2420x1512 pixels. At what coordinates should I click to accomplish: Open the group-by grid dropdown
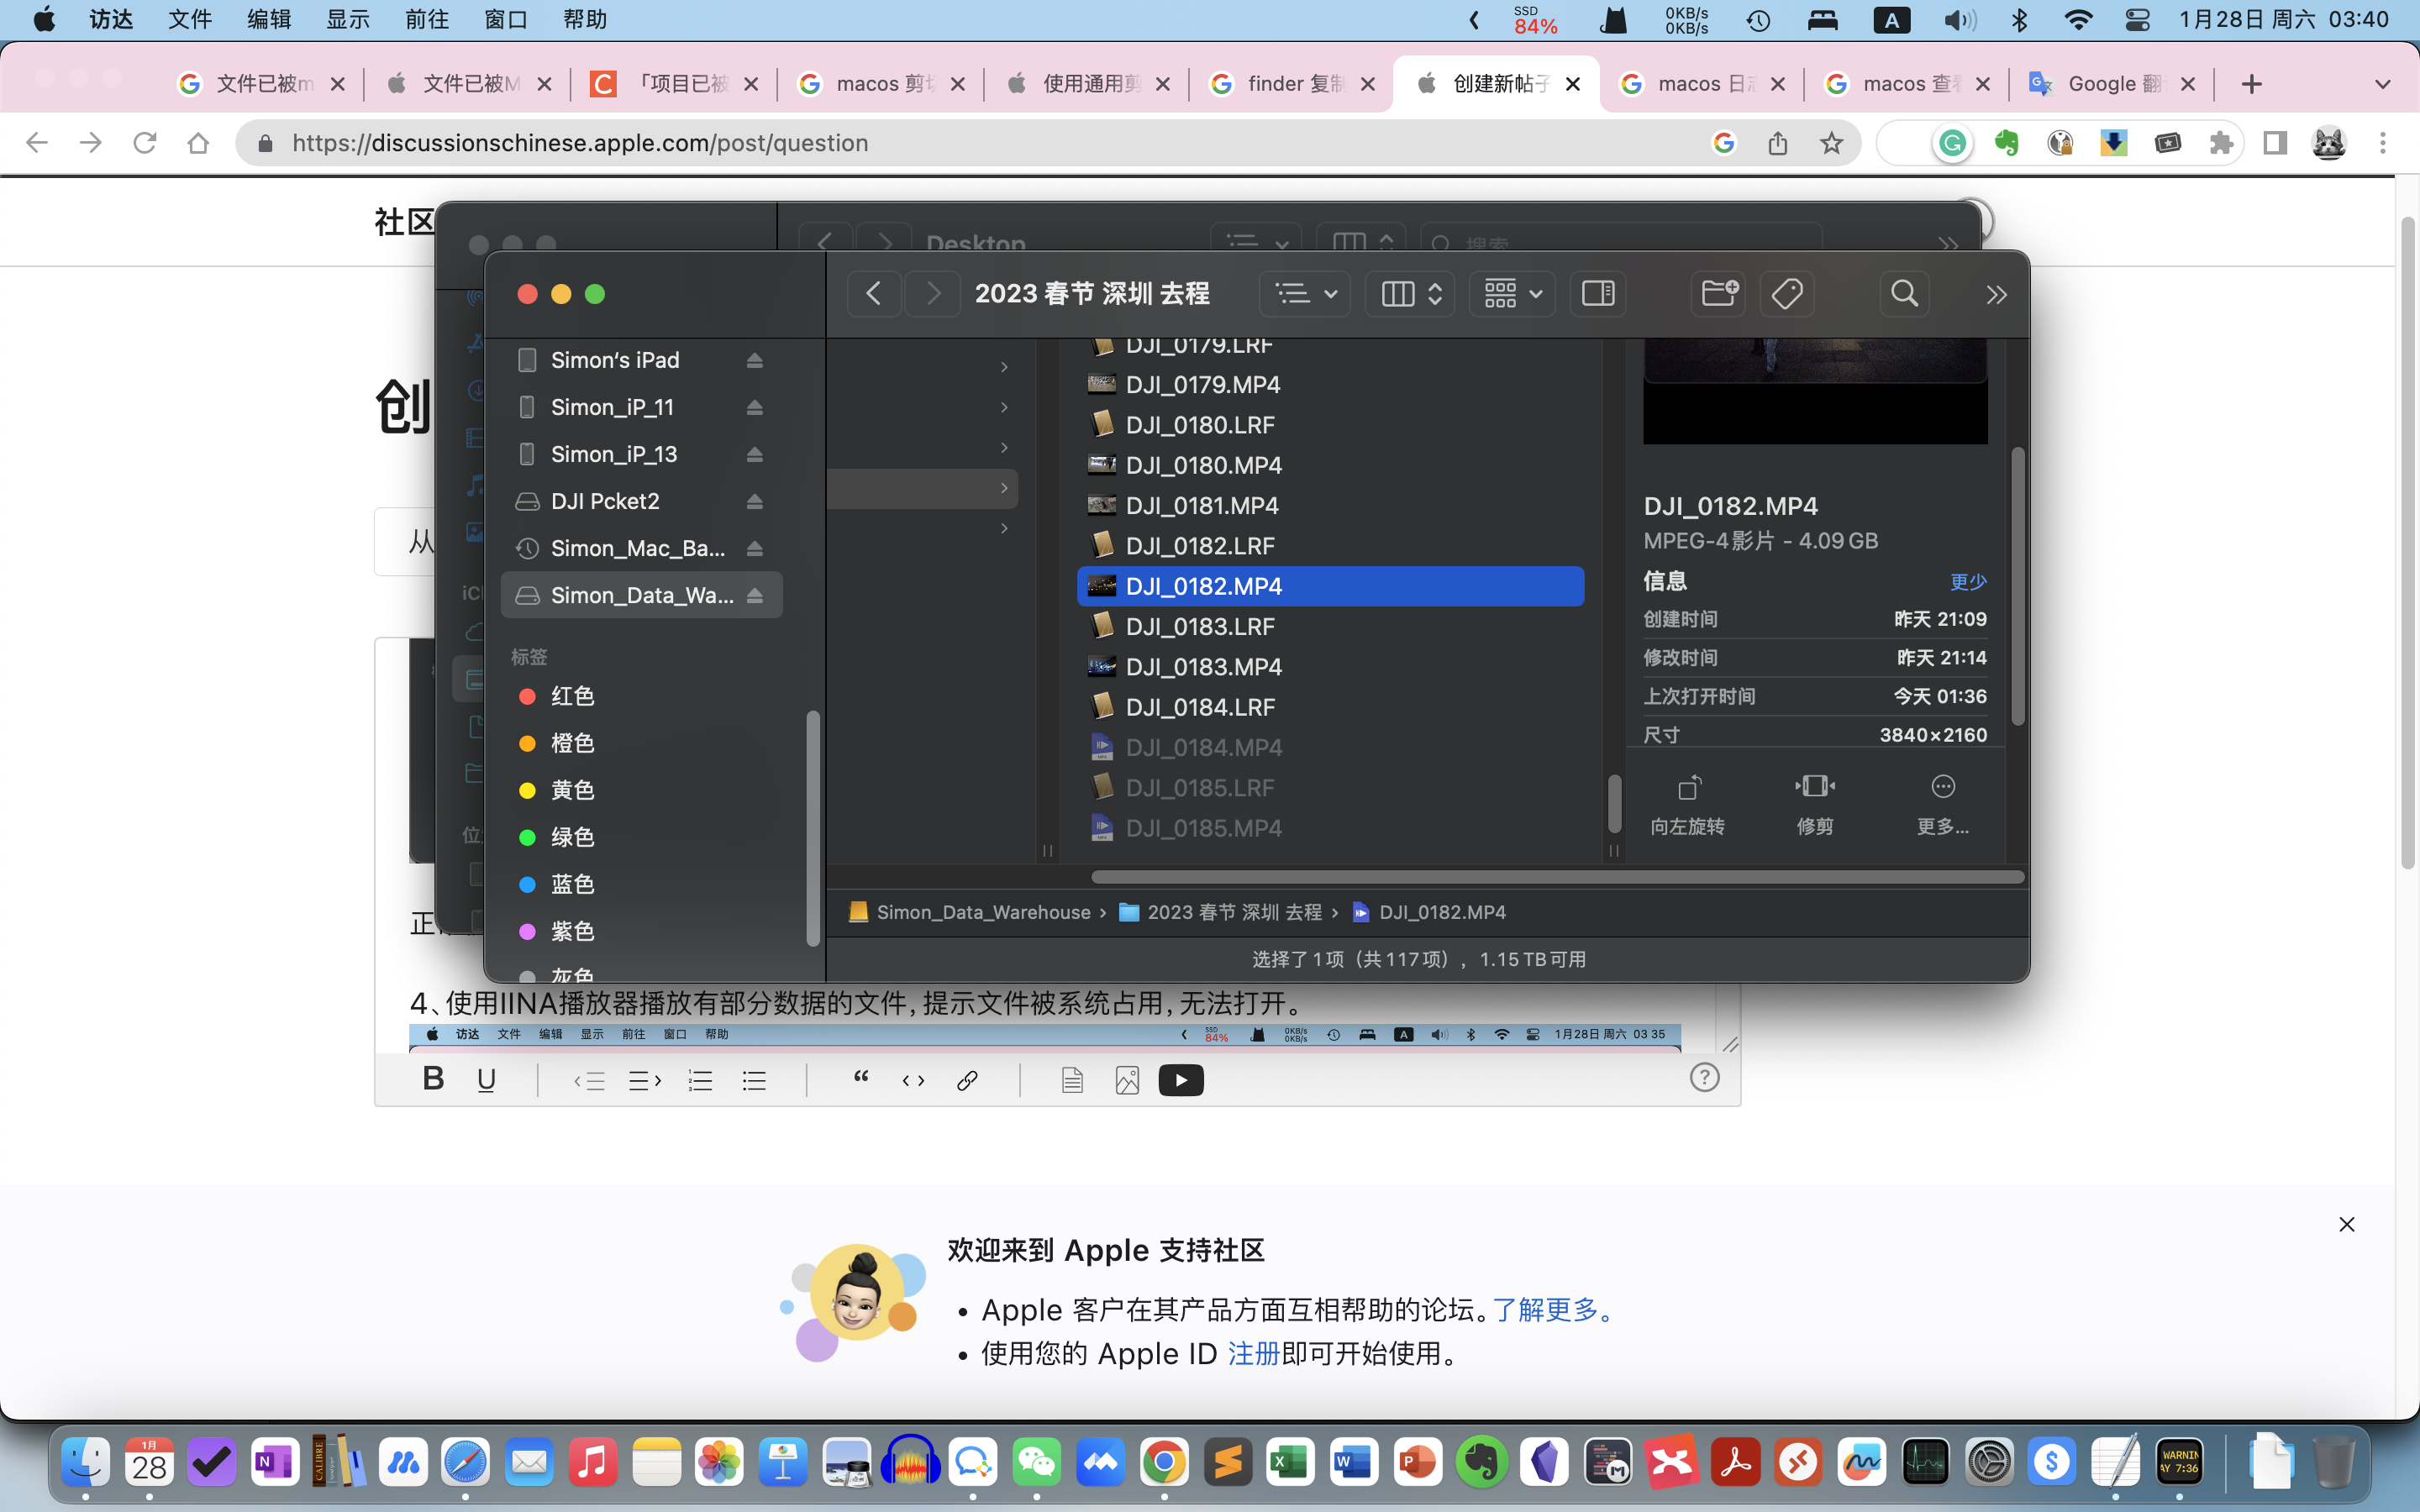click(1511, 294)
